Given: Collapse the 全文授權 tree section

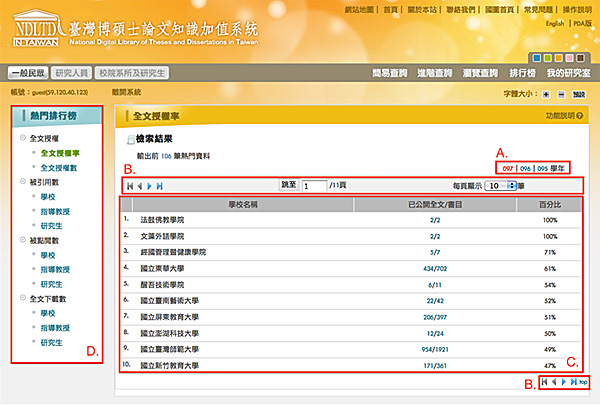Looking at the screenshot, I should click(x=22, y=138).
